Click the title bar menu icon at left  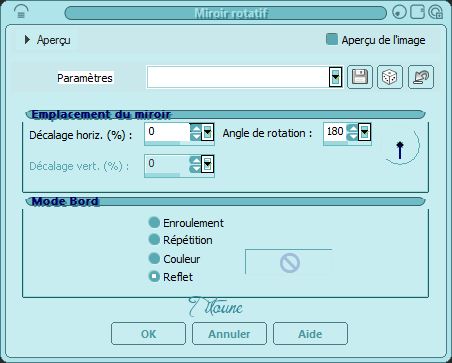tap(21, 13)
